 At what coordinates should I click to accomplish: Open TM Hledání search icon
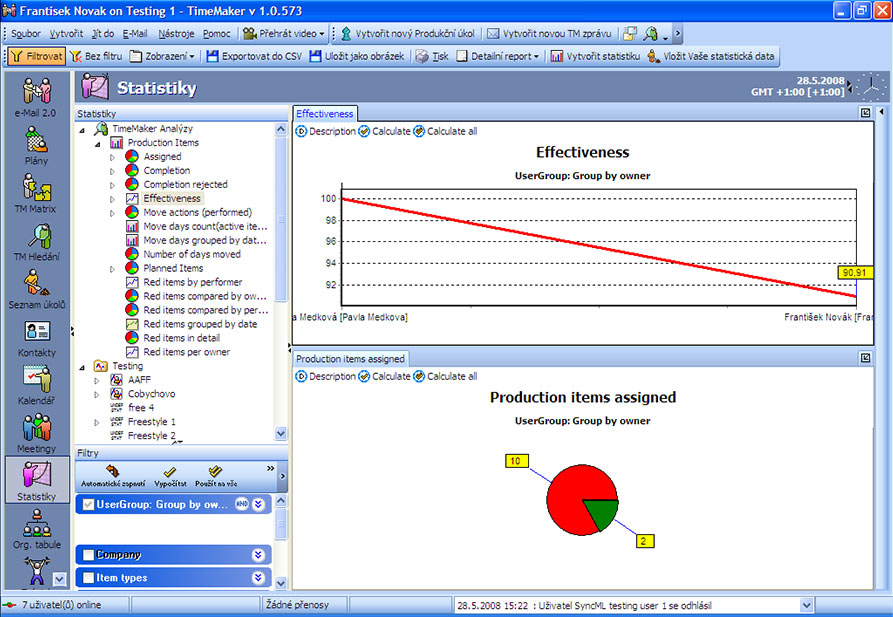pyautogui.click(x=36, y=238)
